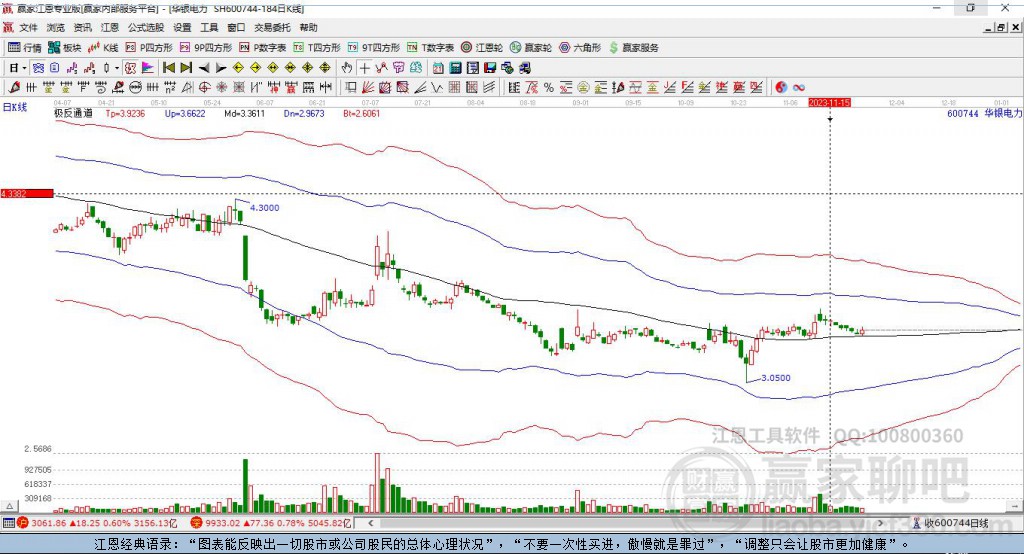This screenshot has width=1024, height=554.
Task: Click the 极反通道 indicator label
Action: (x=73, y=113)
